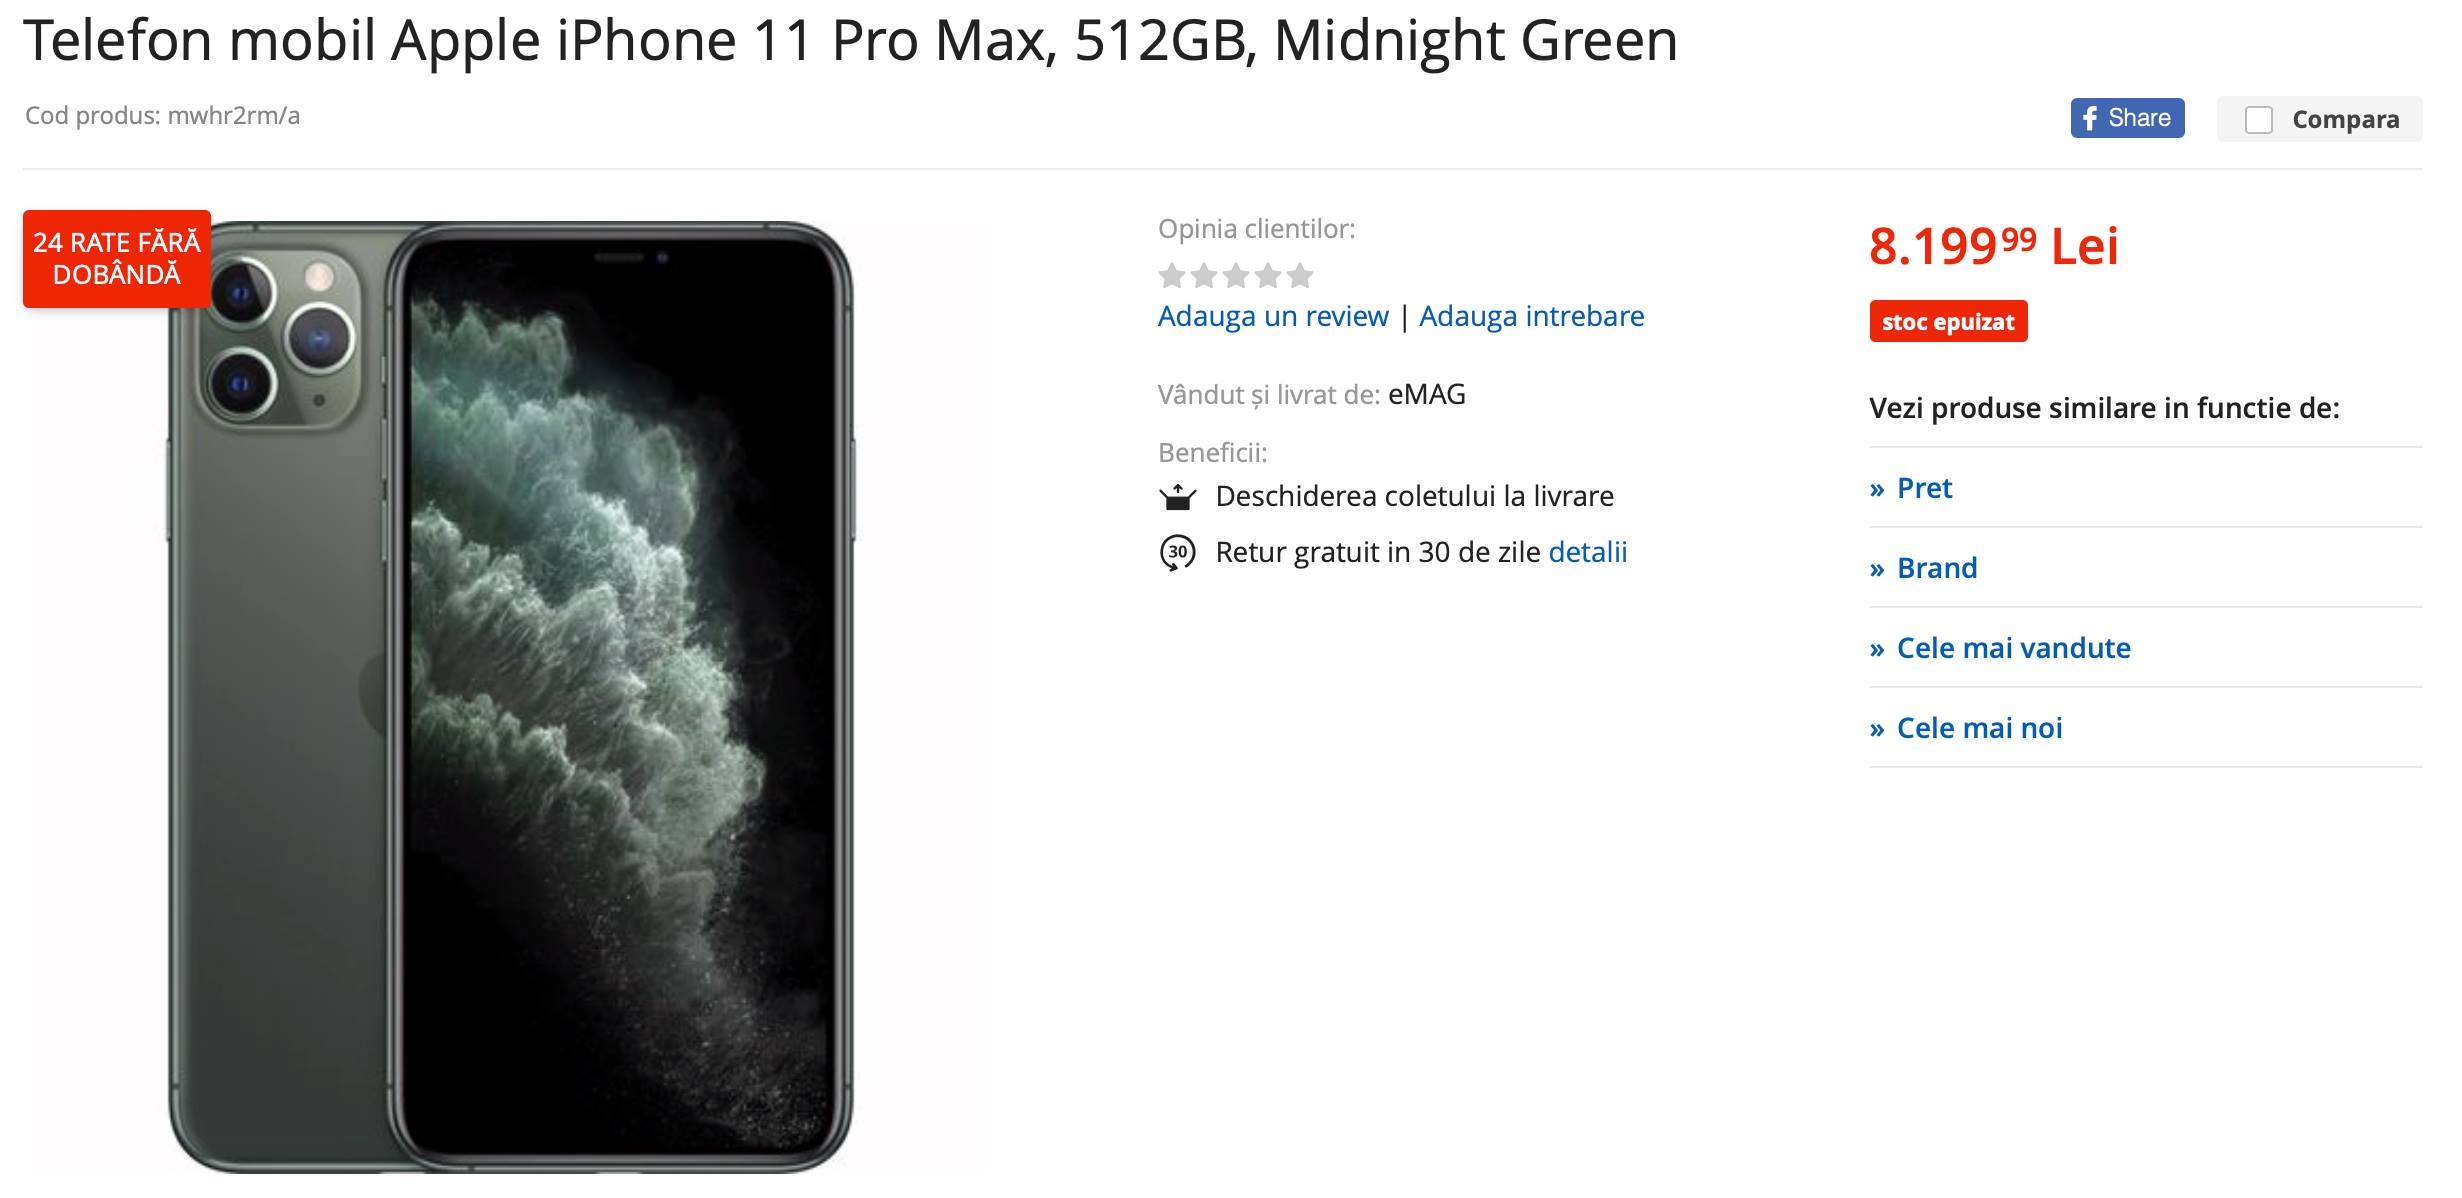The height and width of the screenshot is (1198, 2462).
Task: Click the 30-day return icon
Action: click(x=1177, y=552)
